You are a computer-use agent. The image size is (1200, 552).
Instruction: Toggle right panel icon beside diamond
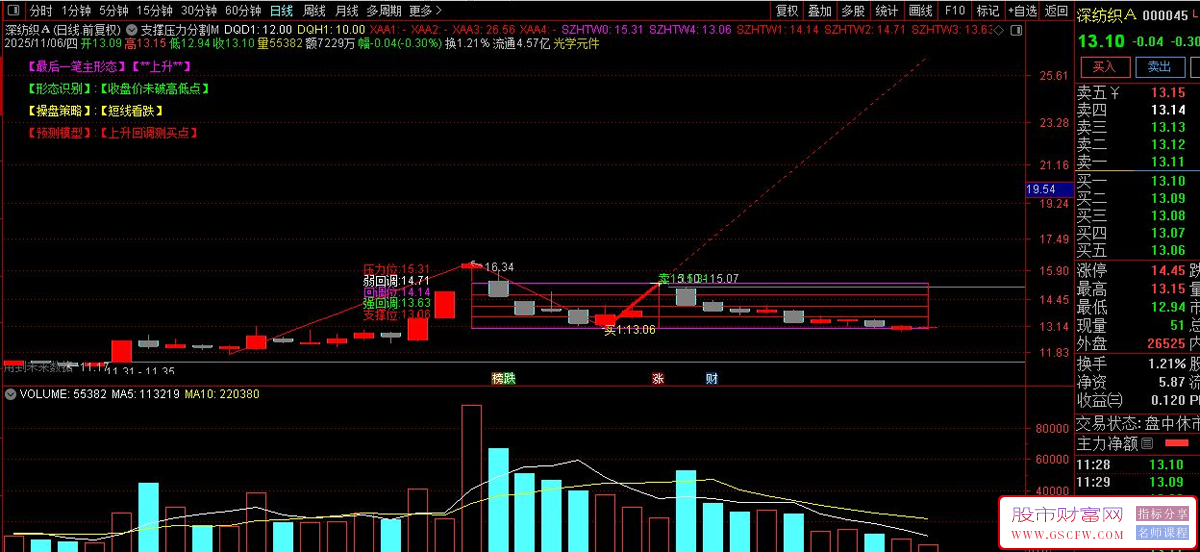pyautogui.click(x=1016, y=30)
